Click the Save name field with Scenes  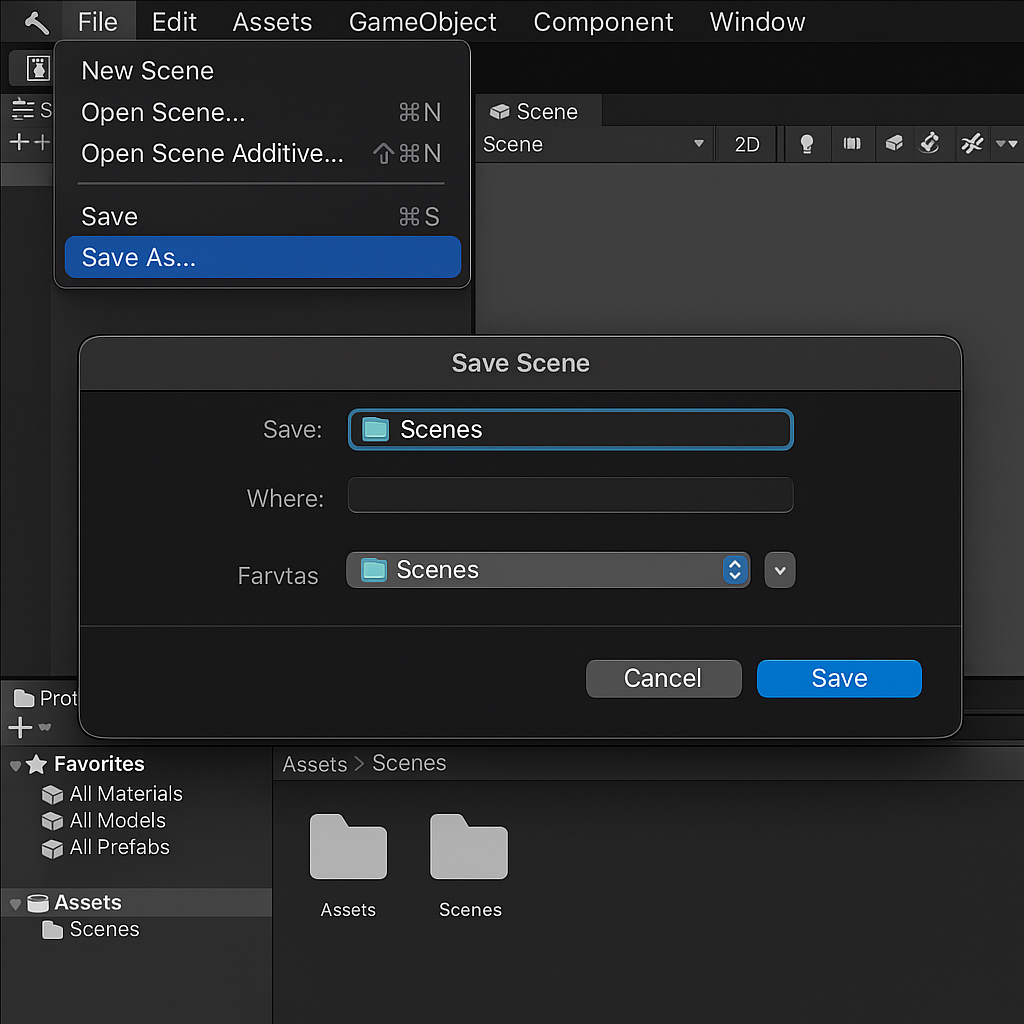[x=571, y=430]
